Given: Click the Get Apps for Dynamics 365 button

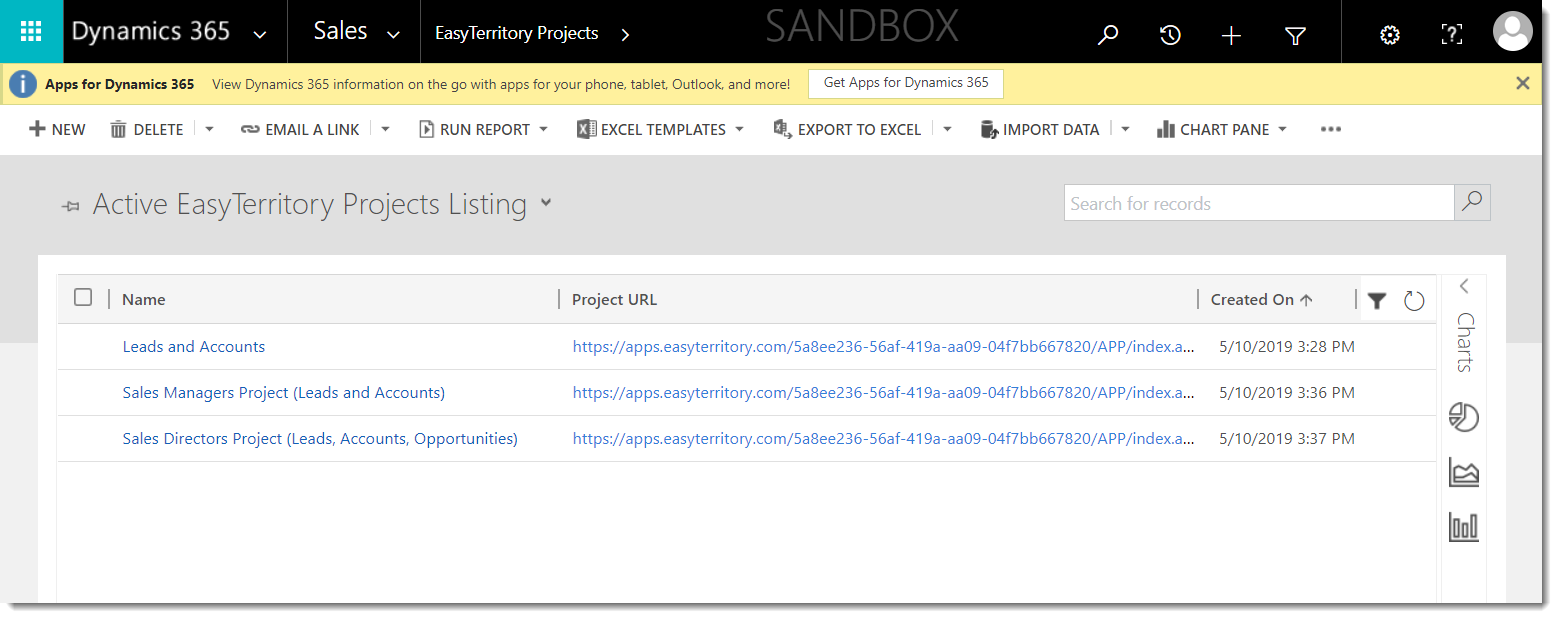Looking at the screenshot, I should pos(906,84).
